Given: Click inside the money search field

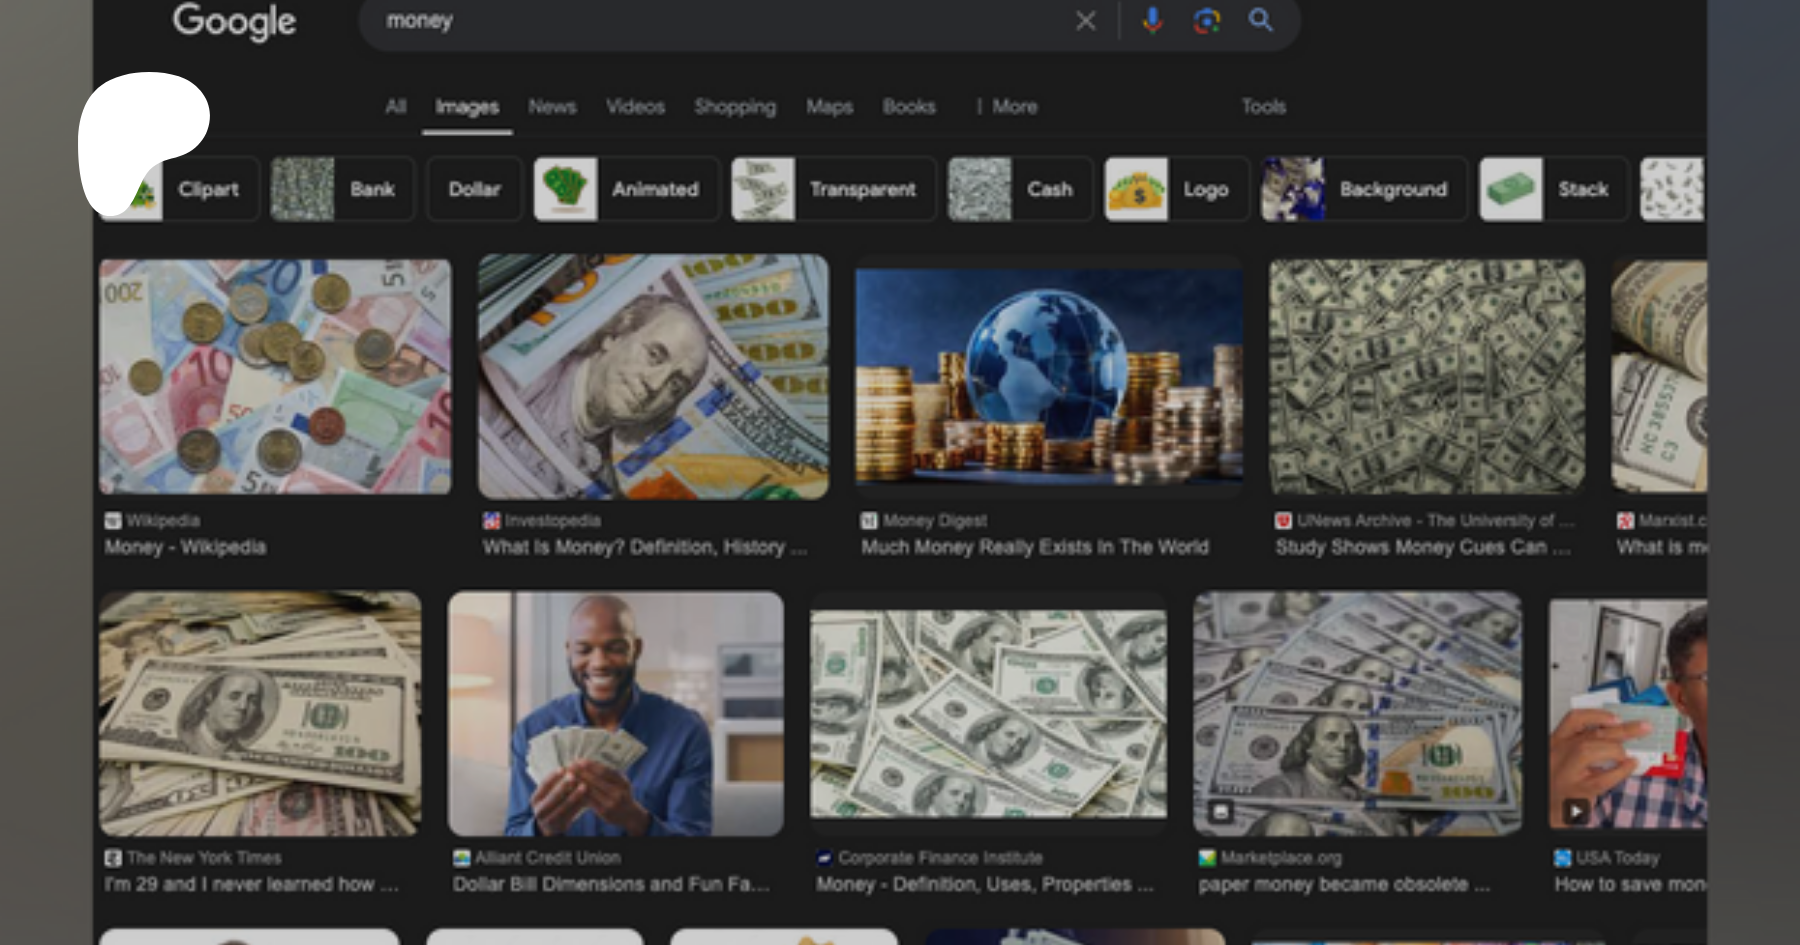Looking at the screenshot, I should pos(700,21).
